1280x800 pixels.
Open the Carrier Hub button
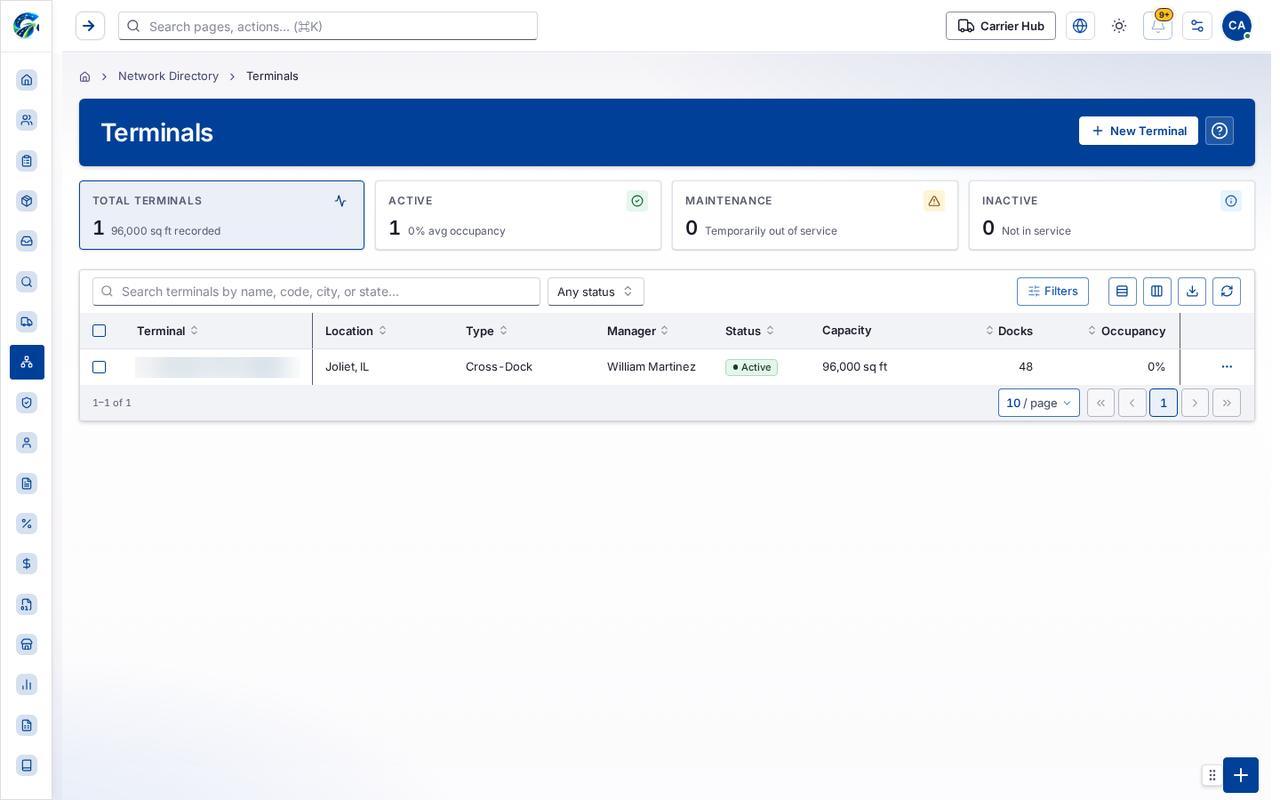[1001, 26]
